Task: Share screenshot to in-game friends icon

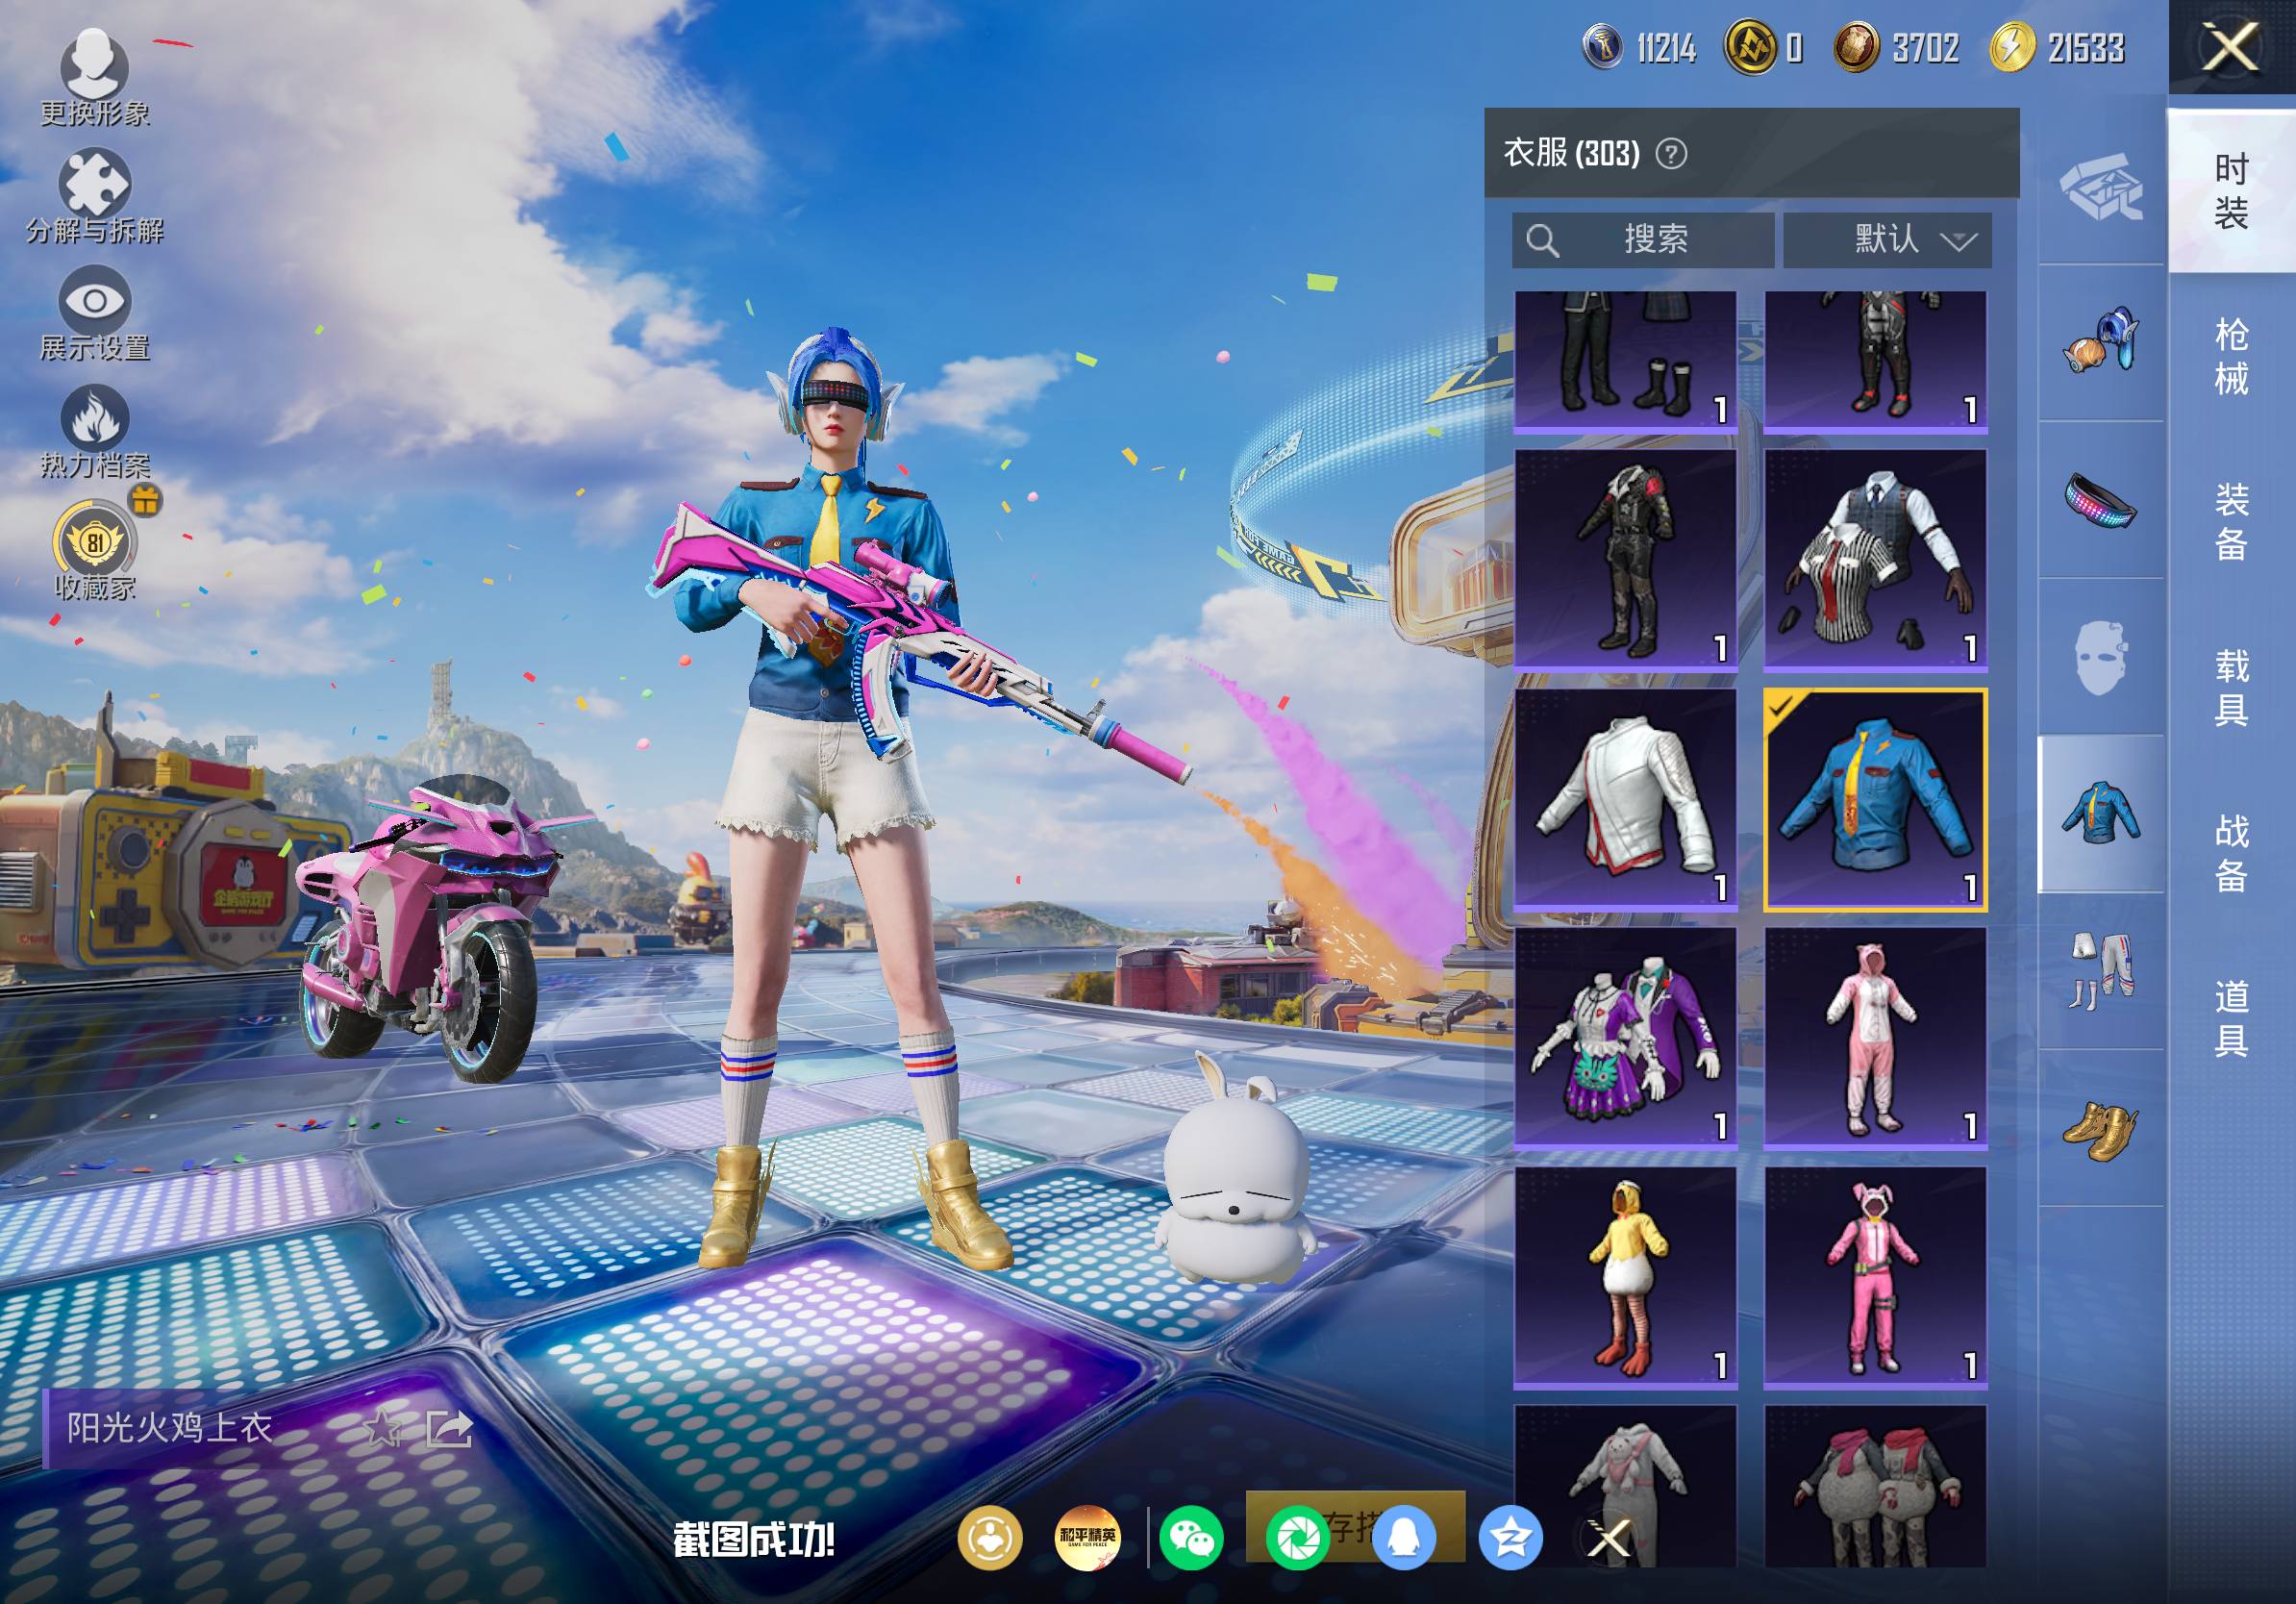Action: click(990, 1537)
